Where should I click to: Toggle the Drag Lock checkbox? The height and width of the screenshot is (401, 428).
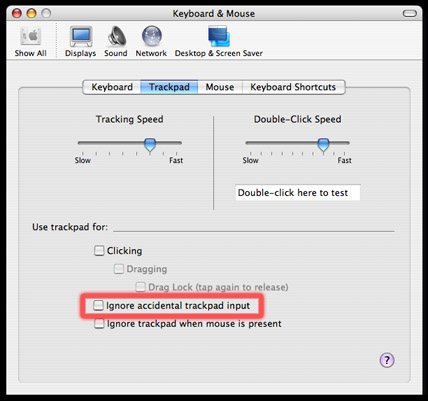coord(140,287)
